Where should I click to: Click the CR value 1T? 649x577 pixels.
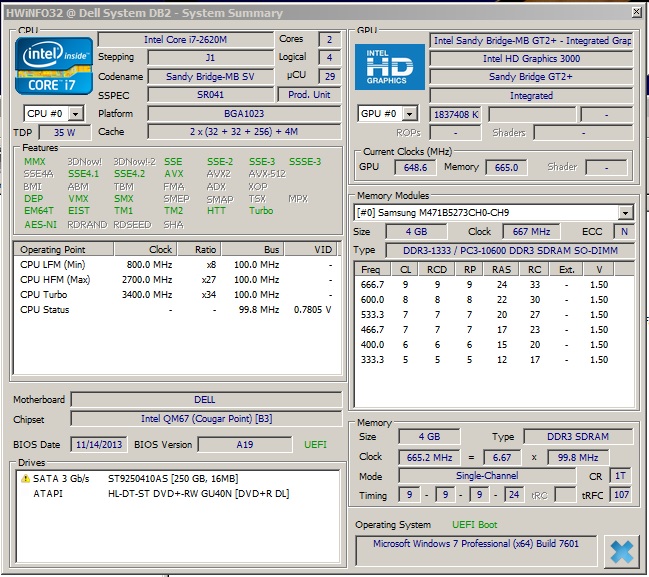(620, 476)
